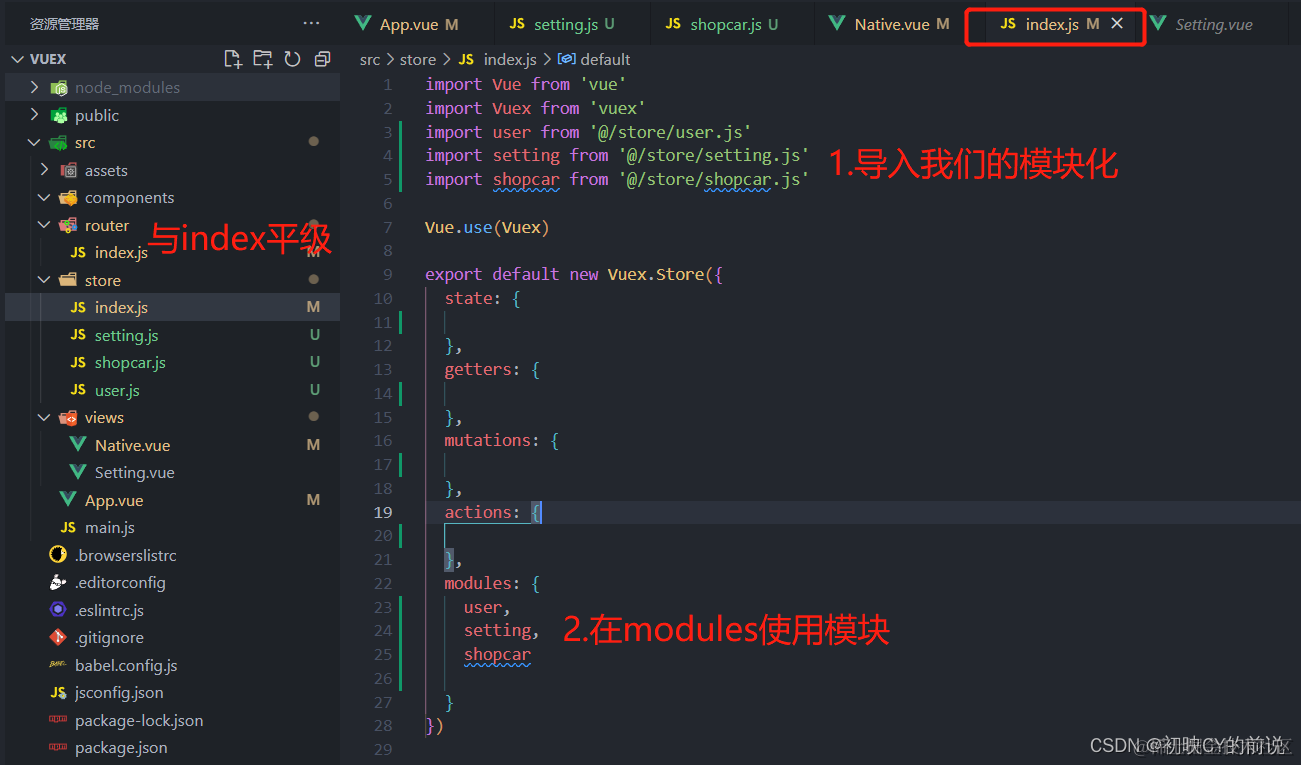The height and width of the screenshot is (765, 1301).
Task: Expand the components folder
Action: pyautogui.click(x=45, y=198)
